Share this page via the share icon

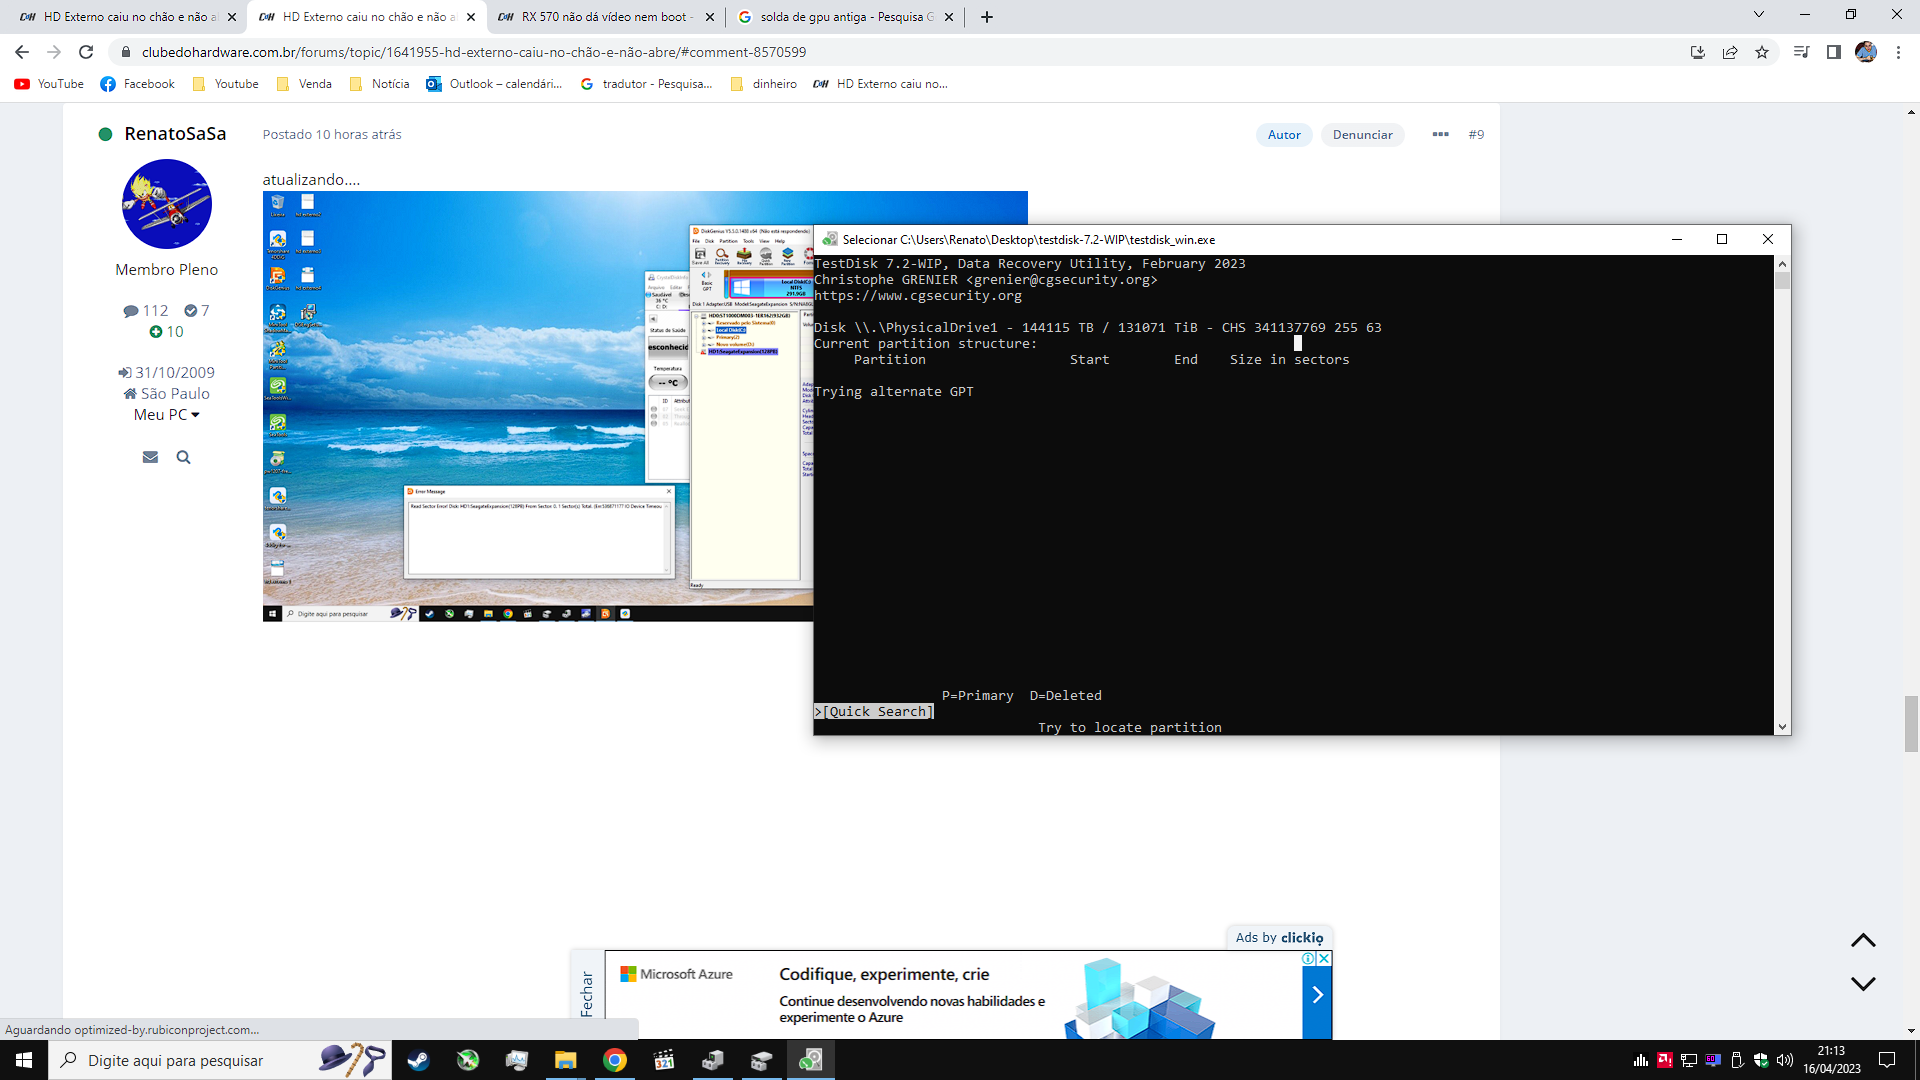click(1730, 52)
